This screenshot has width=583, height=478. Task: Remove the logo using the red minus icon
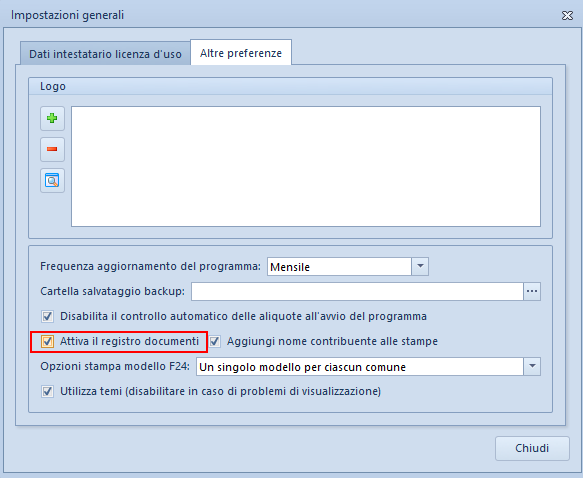[x=52, y=149]
